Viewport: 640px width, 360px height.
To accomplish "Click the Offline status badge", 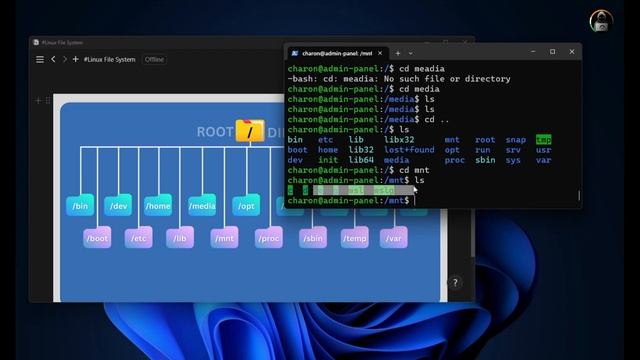I will point(154,60).
